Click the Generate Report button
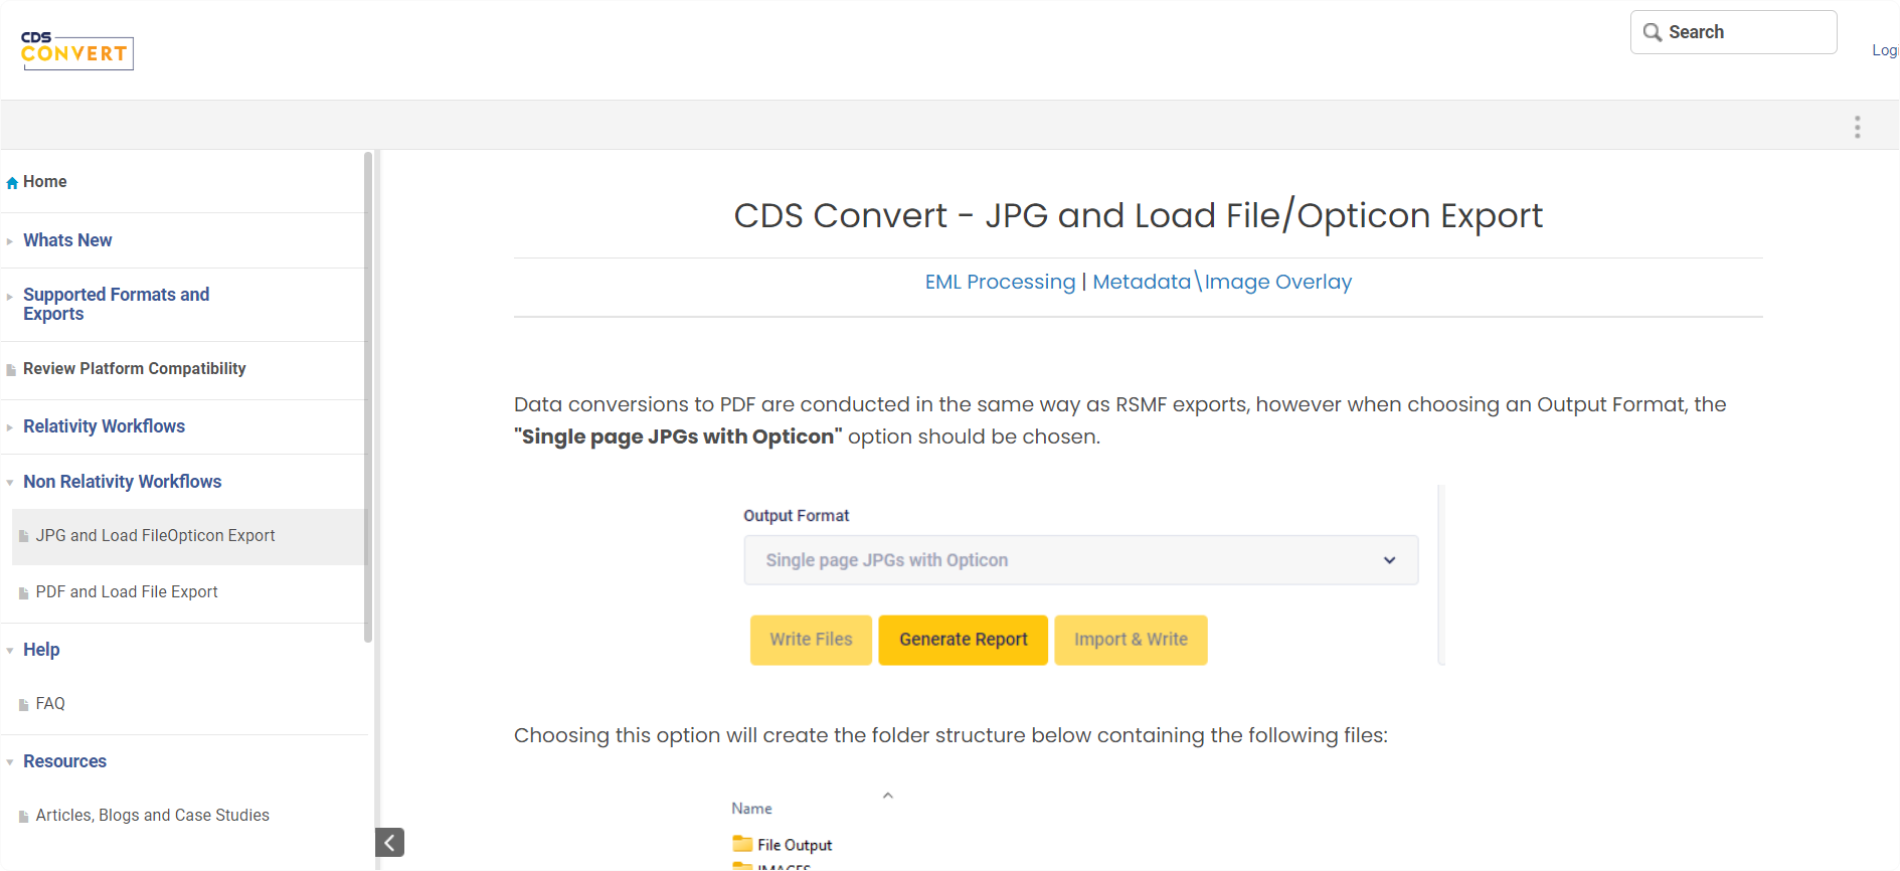 [963, 640]
